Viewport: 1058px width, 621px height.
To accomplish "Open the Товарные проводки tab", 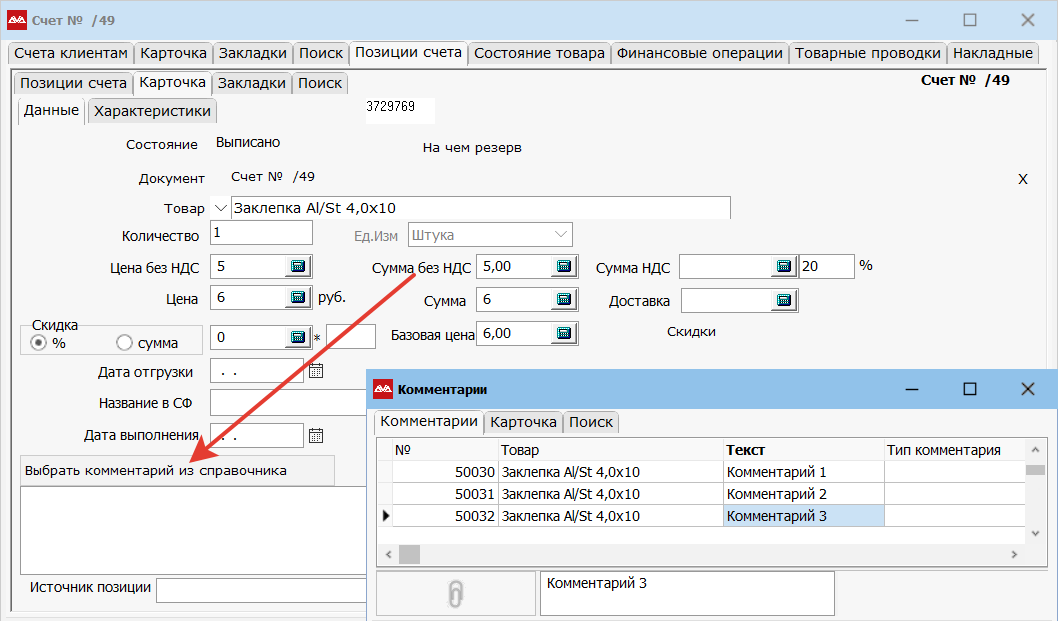I will point(868,53).
